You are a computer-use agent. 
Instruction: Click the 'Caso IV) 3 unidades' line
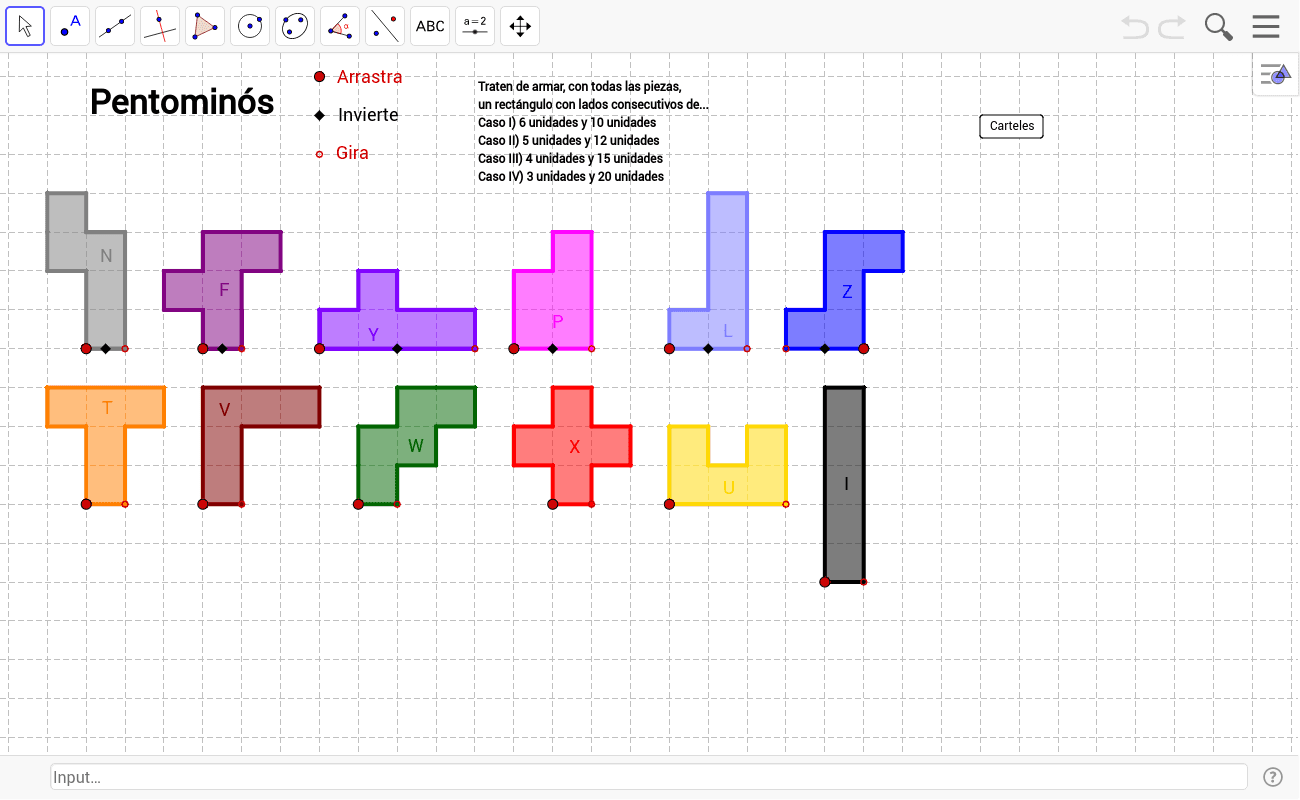pos(571,177)
